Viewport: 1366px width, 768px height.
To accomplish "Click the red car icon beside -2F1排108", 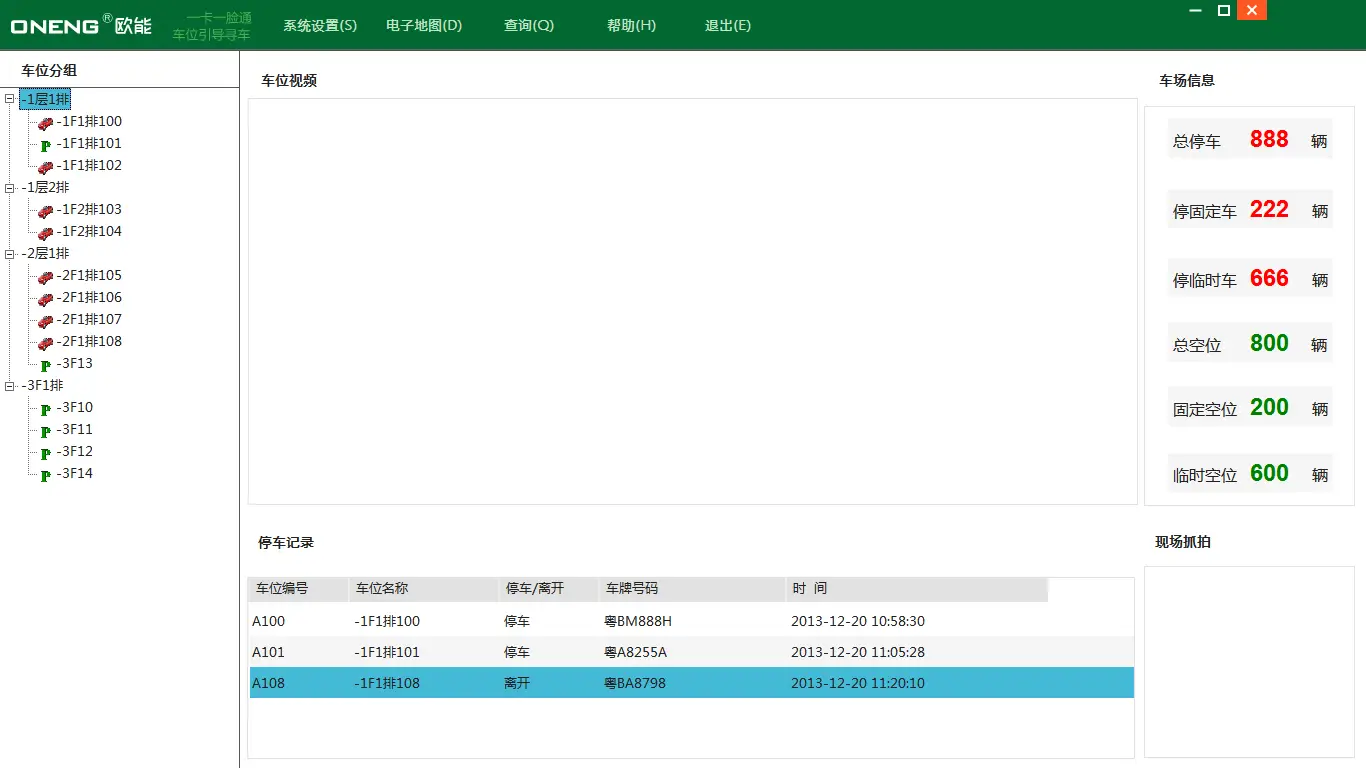I will coord(45,343).
